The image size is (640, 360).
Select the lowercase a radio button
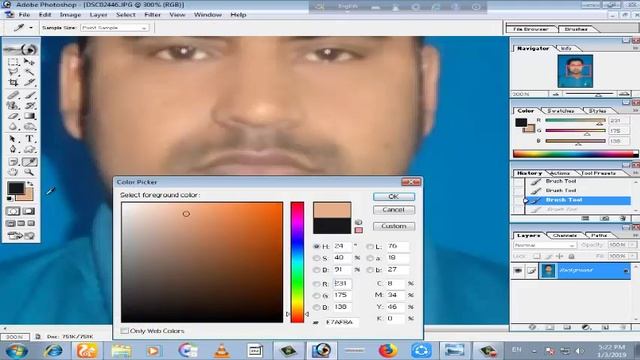[x=370, y=258]
